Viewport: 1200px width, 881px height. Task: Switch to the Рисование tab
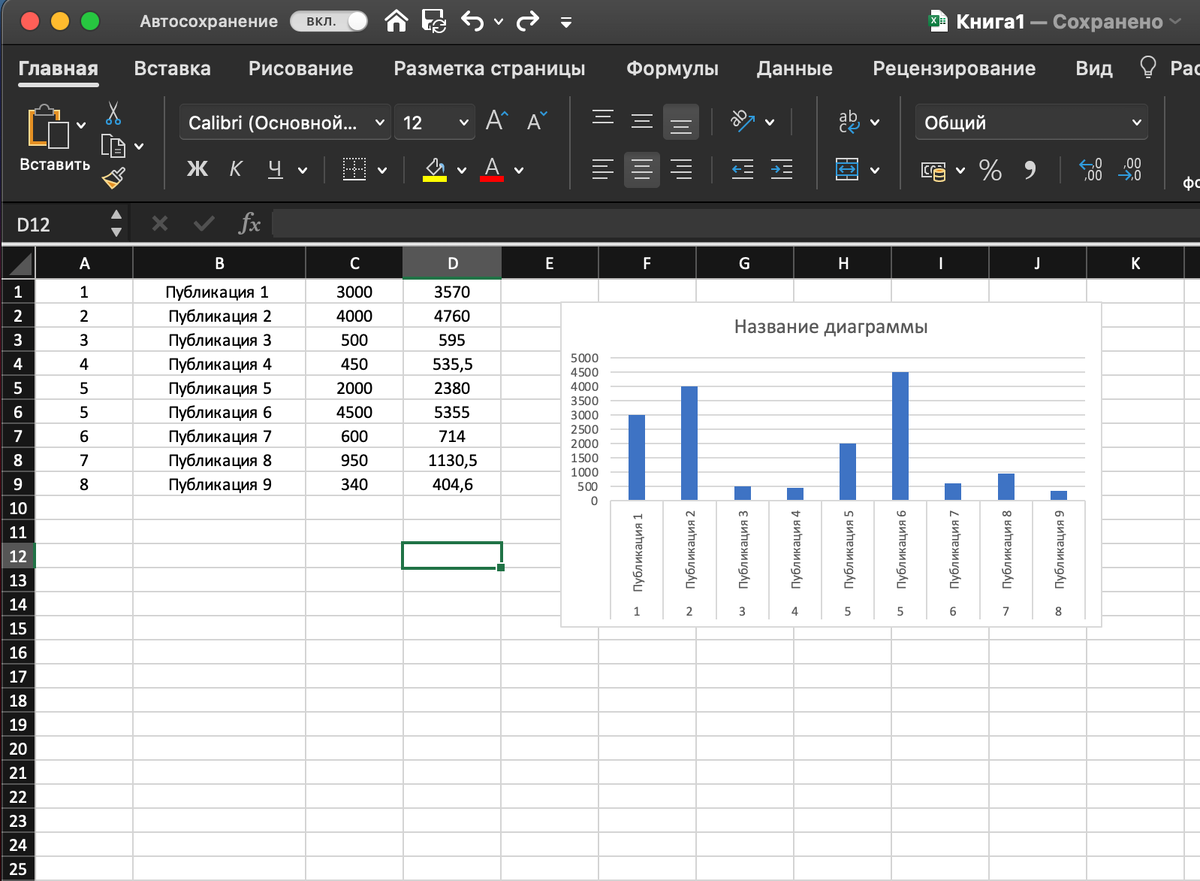tap(301, 69)
